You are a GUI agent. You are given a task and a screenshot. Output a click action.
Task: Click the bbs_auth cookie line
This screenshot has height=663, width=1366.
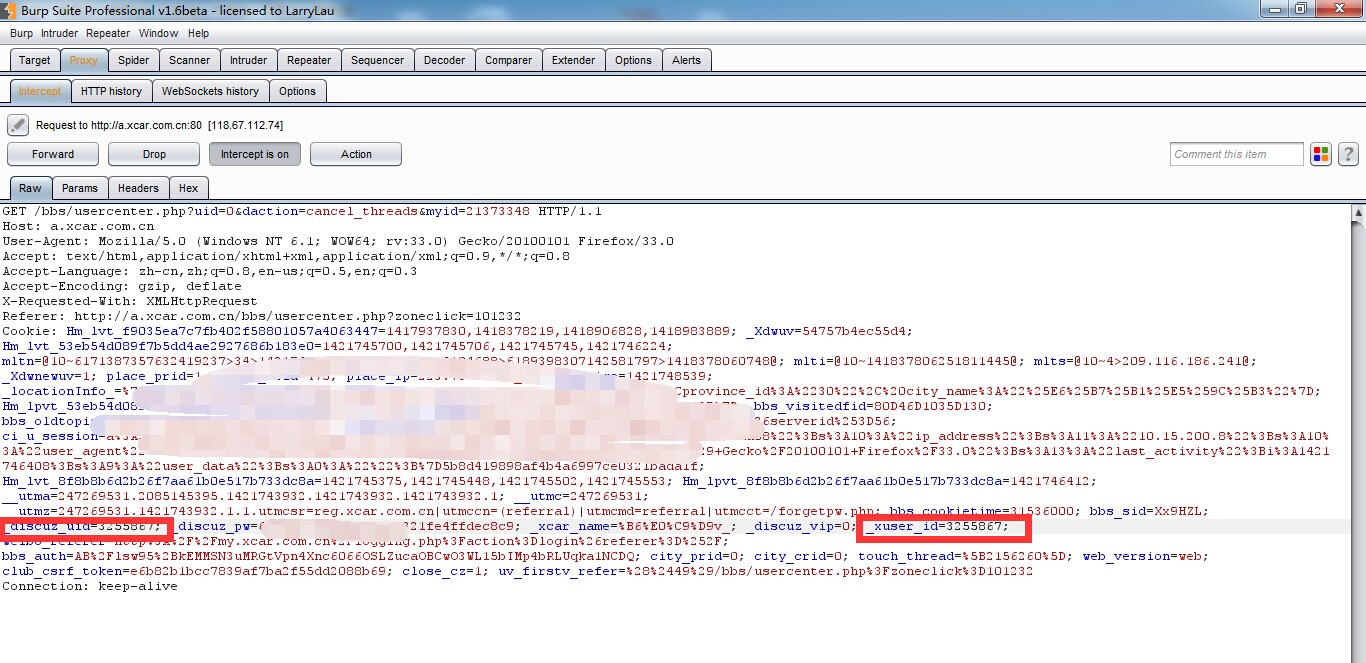(x=320, y=556)
